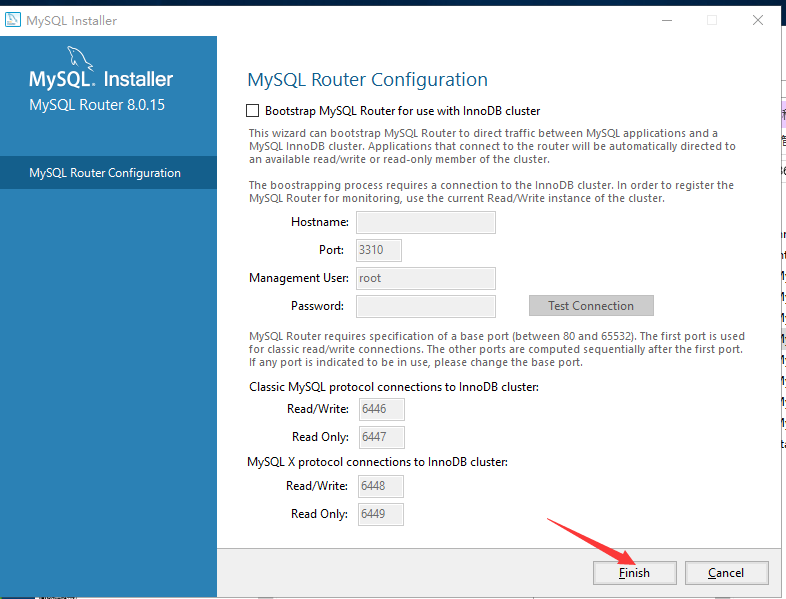Minimize the MySQL Installer window
786x599 pixels.
coord(667,21)
